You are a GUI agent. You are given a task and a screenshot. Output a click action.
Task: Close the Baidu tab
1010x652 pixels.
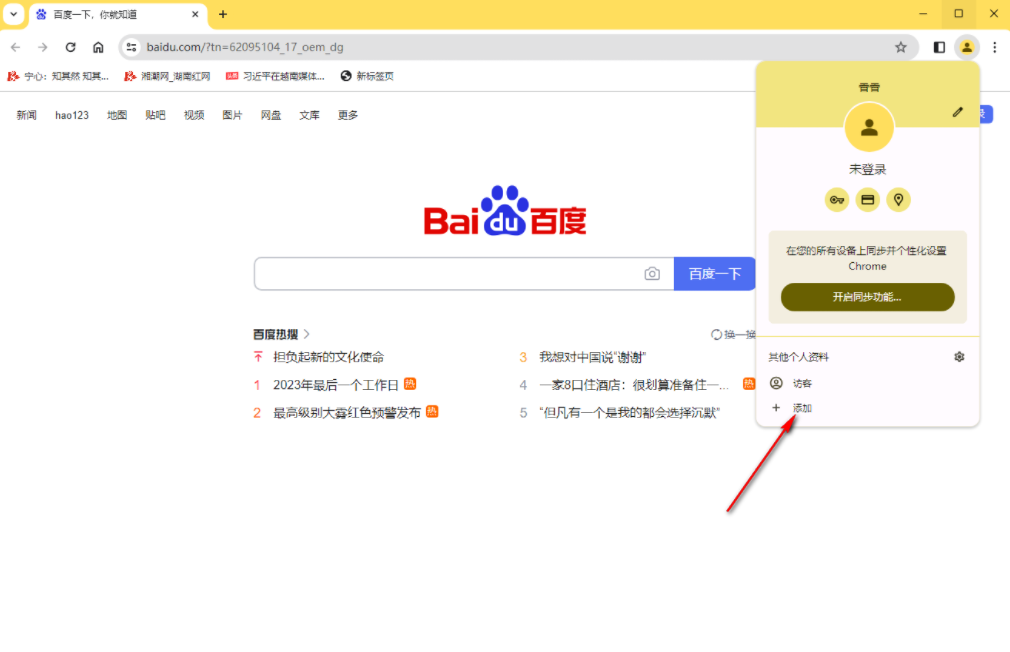195,14
